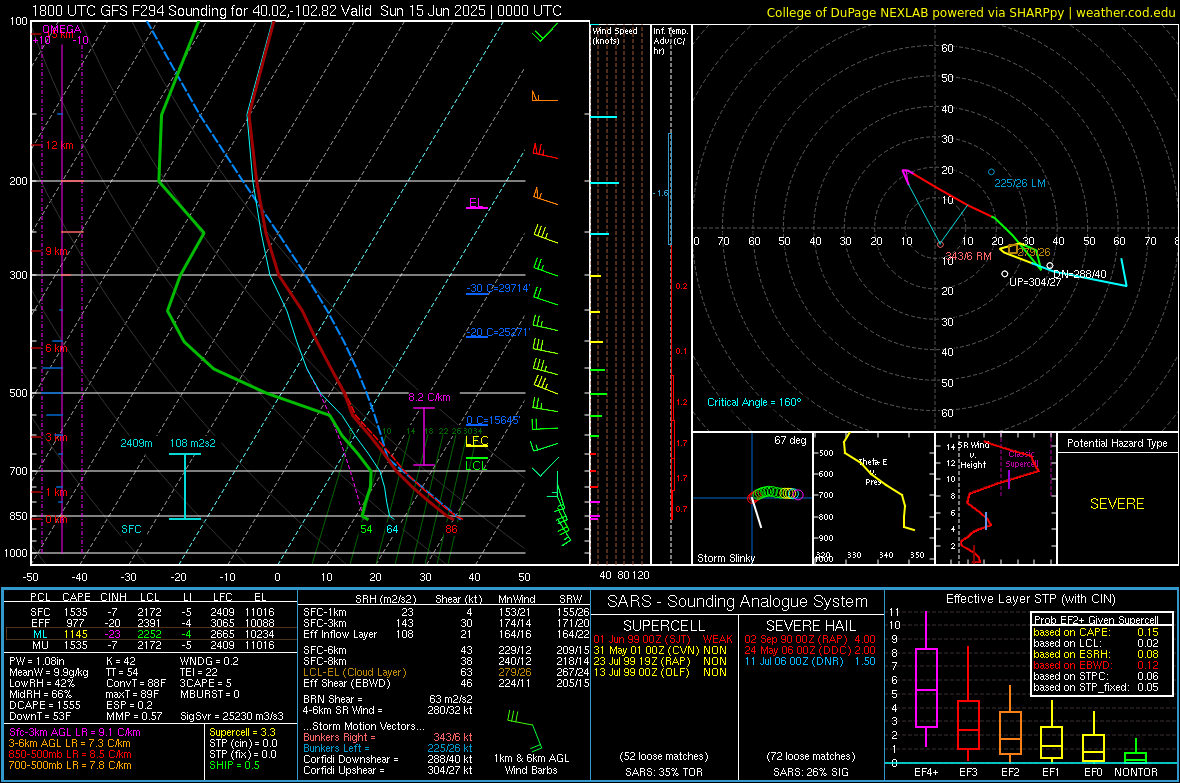Click the '-30 C=29714' height label
The width and height of the screenshot is (1180, 783).
click(x=498, y=288)
